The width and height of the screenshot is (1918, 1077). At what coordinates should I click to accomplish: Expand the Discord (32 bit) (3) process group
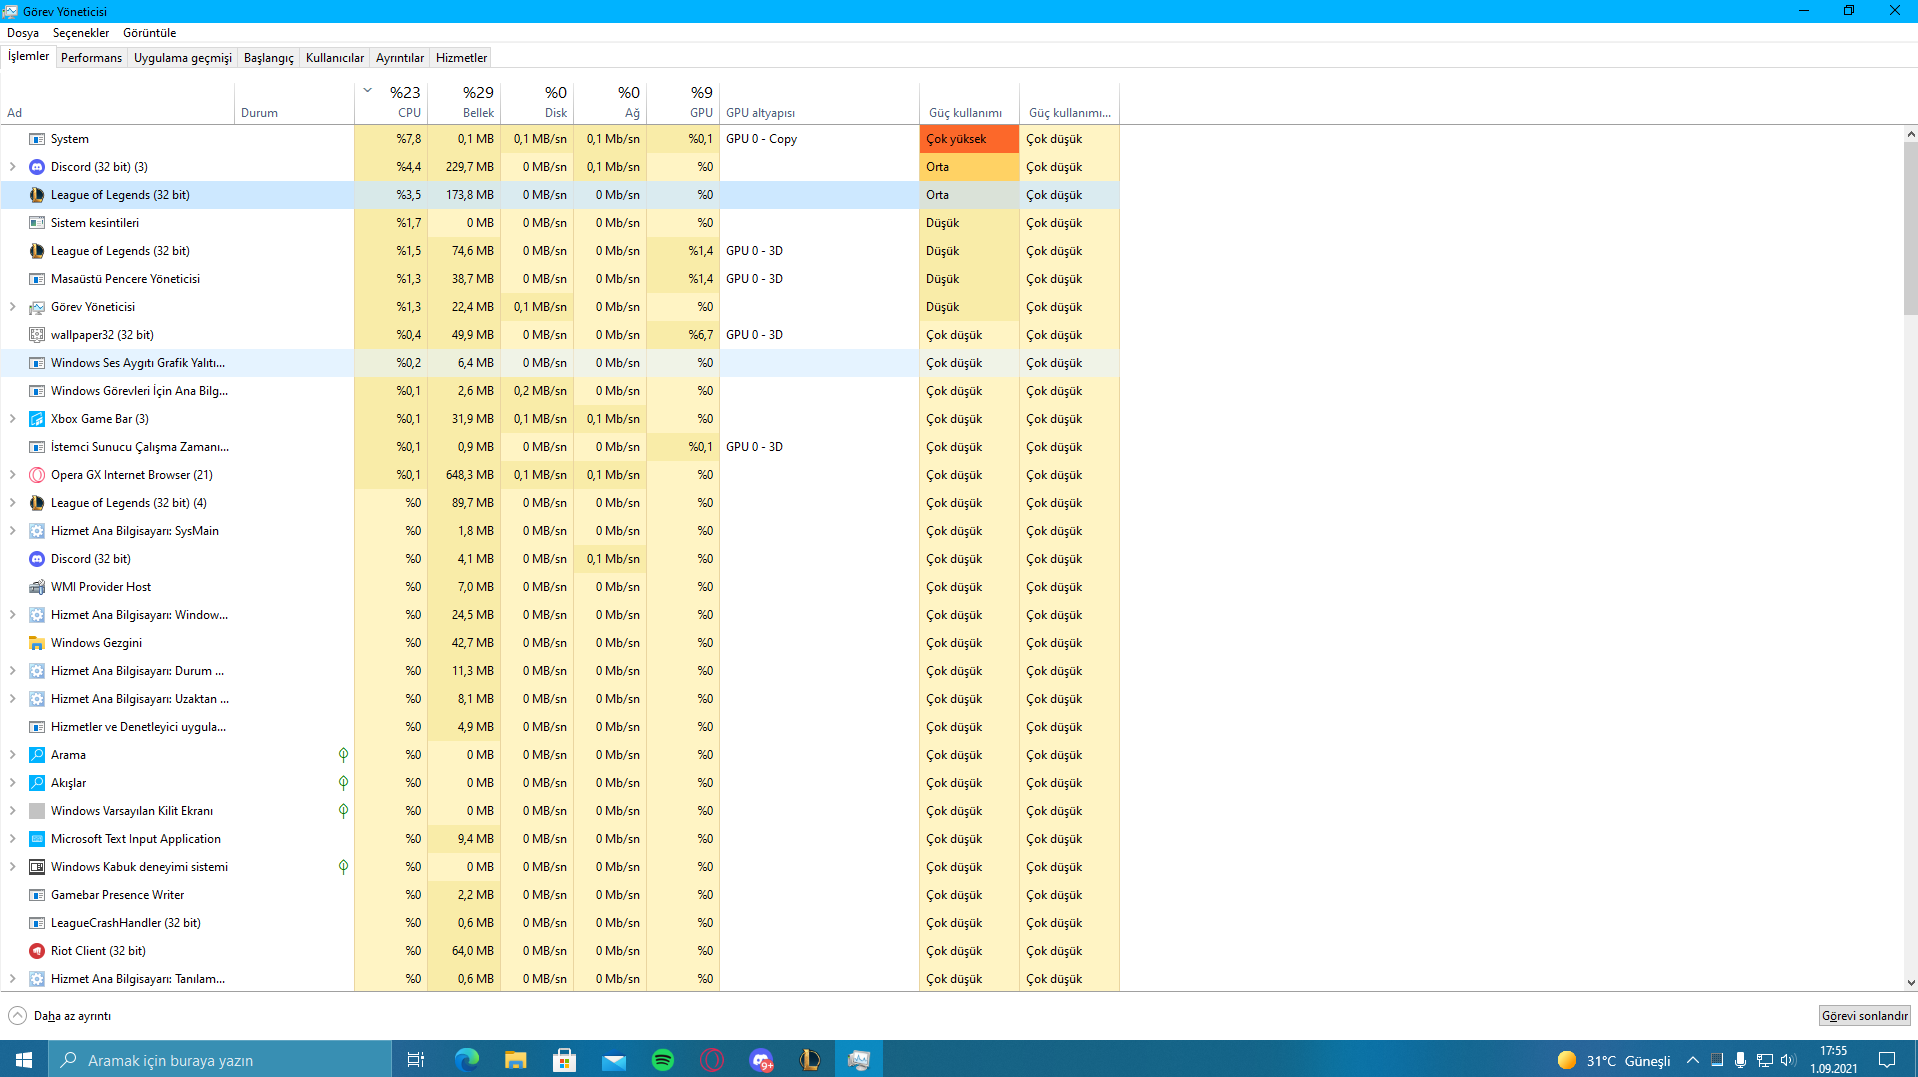(x=13, y=167)
